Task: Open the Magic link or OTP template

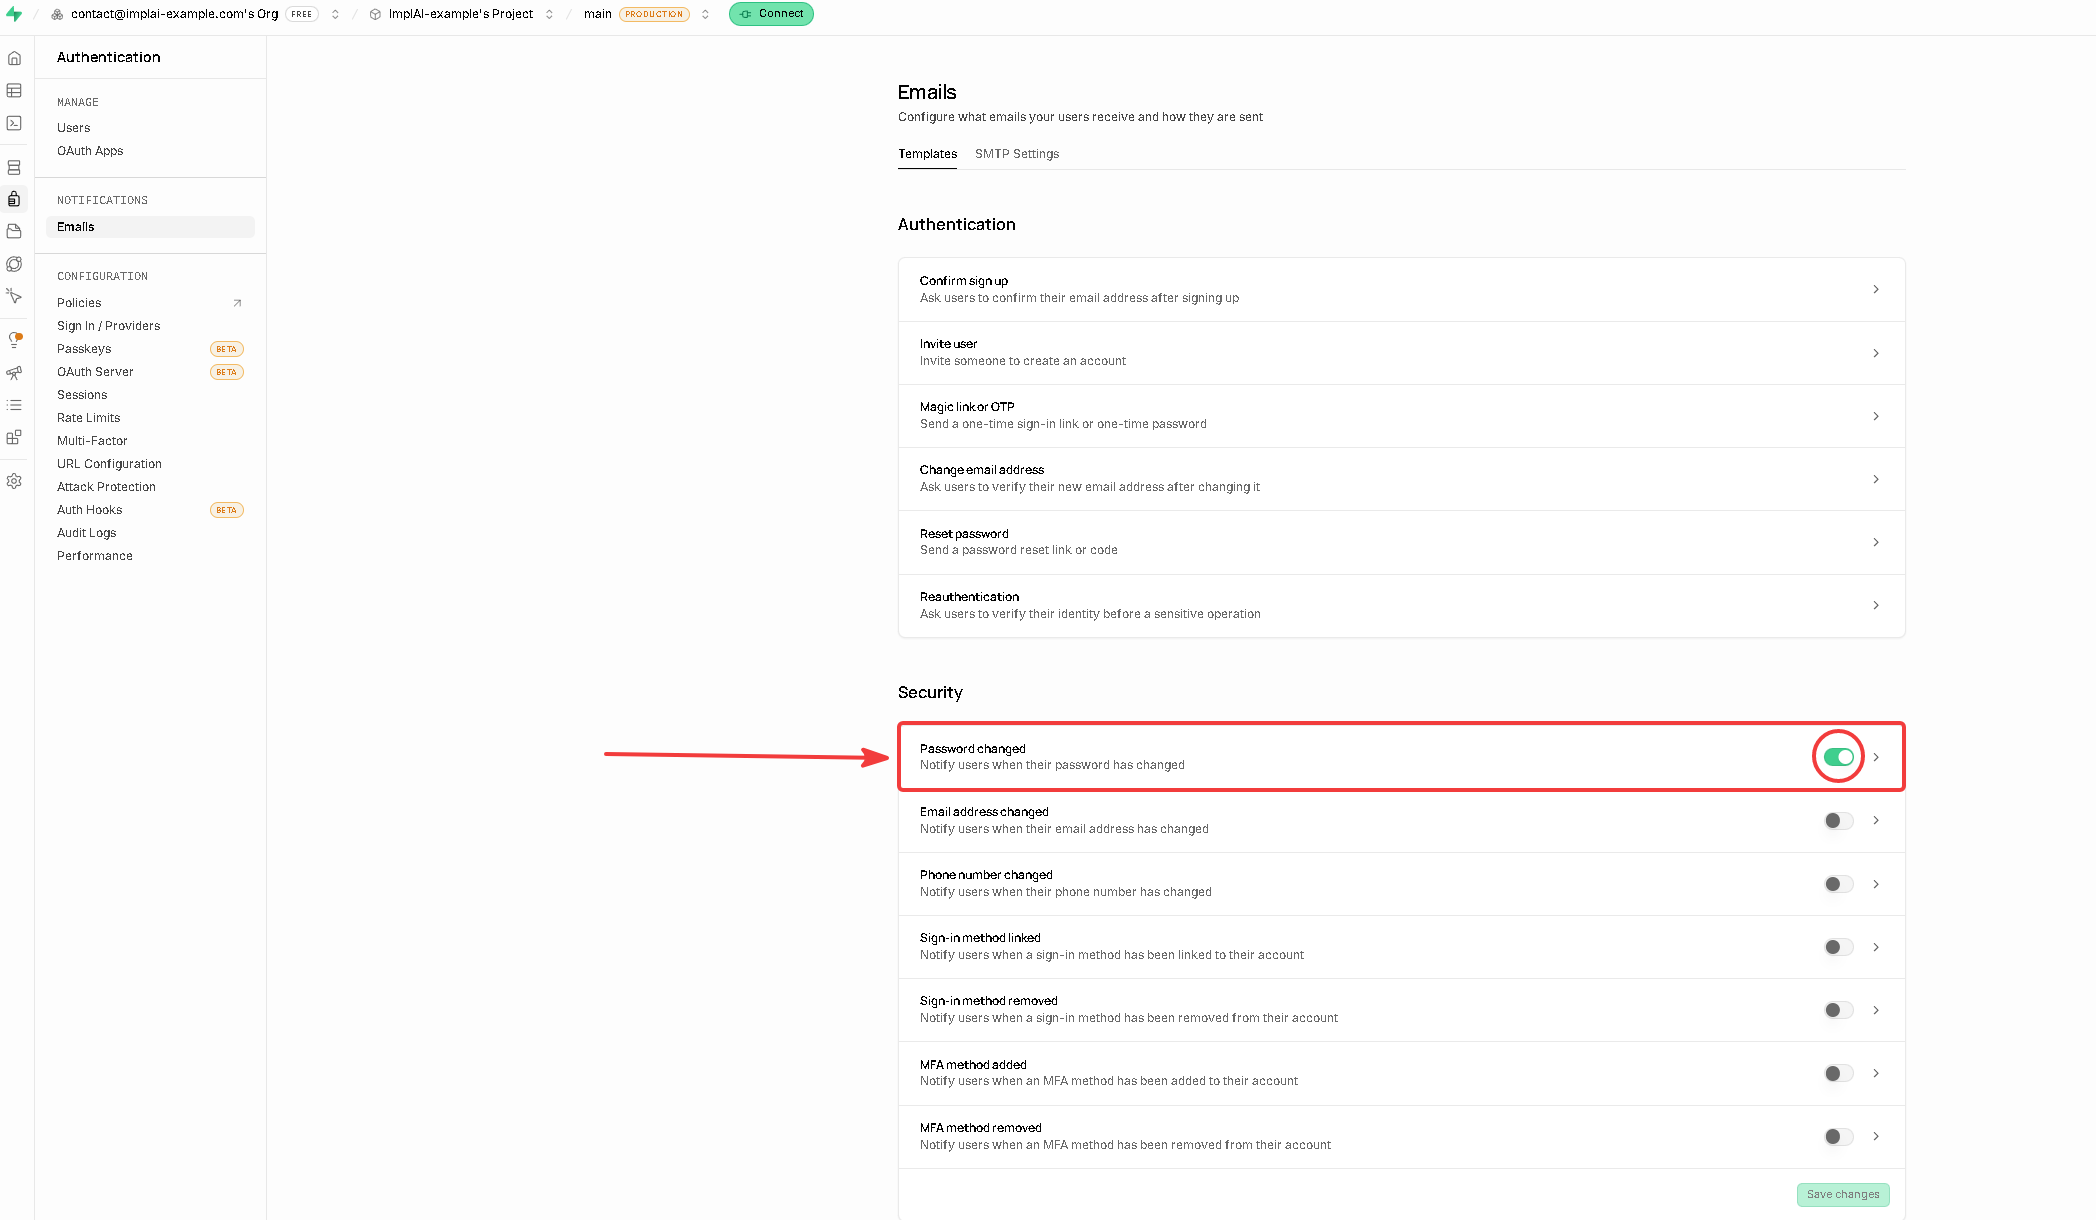Action: pyautogui.click(x=1401, y=416)
